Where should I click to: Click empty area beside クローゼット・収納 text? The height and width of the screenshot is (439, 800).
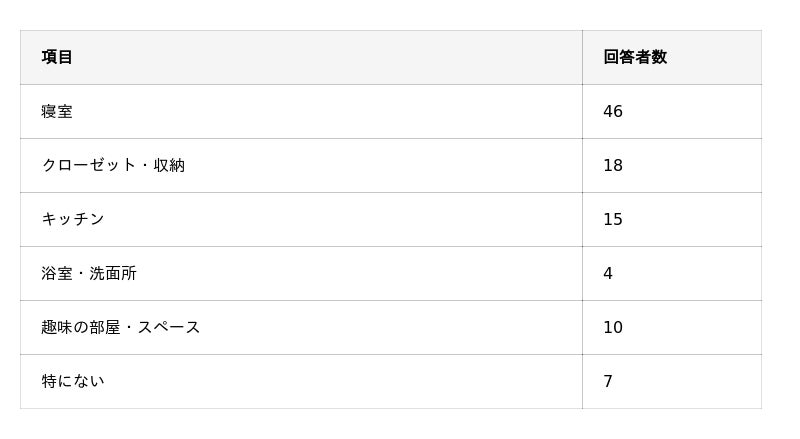pyautogui.click(x=383, y=165)
